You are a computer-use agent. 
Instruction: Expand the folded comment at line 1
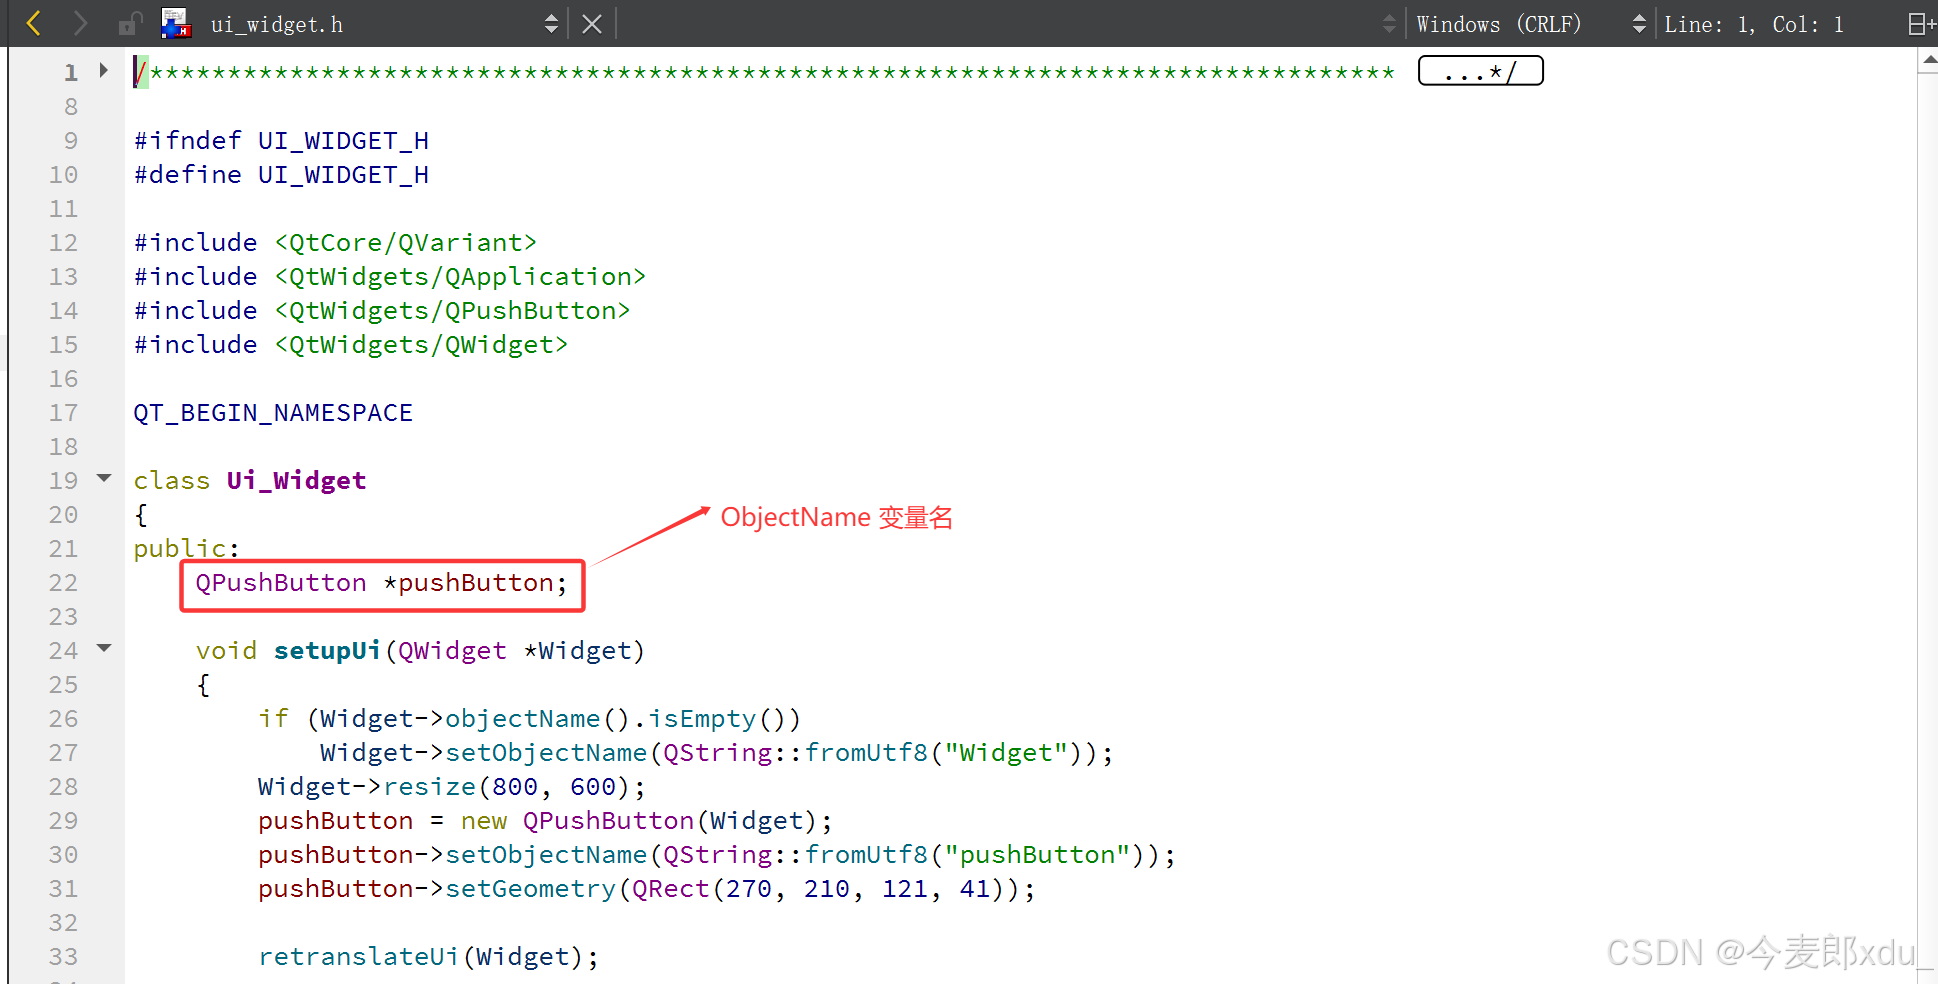[x=103, y=70]
